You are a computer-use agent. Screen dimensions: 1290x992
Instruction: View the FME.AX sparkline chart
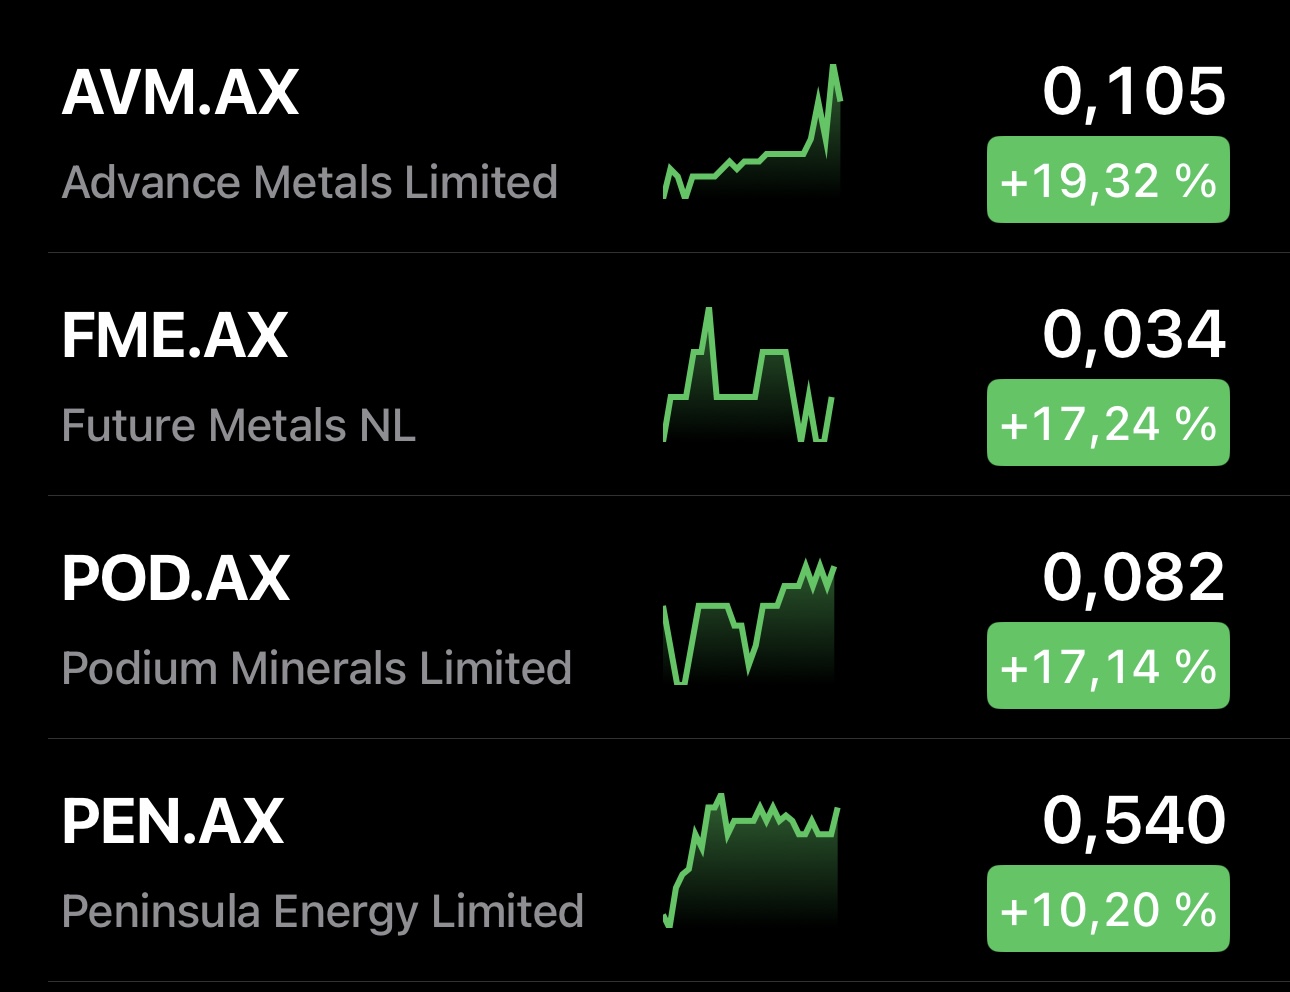(749, 376)
